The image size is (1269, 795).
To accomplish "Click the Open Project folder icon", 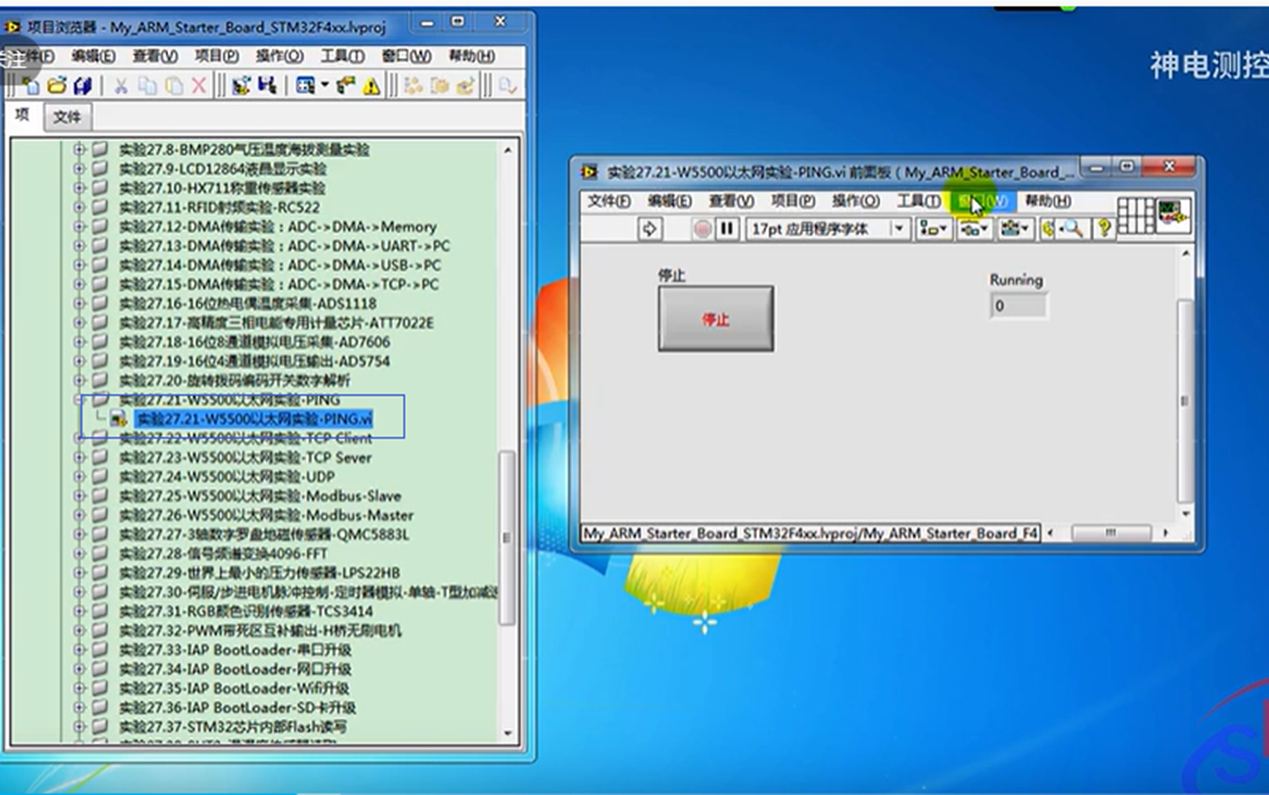I will (57, 86).
